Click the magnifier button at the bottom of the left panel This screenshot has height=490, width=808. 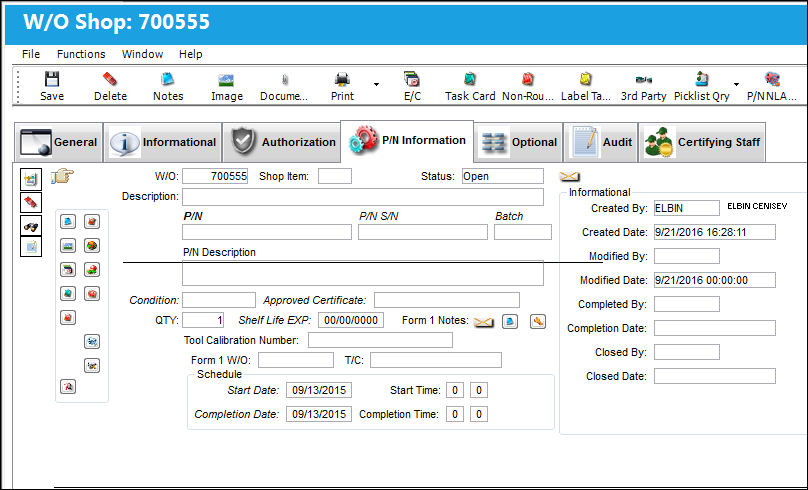[68, 386]
